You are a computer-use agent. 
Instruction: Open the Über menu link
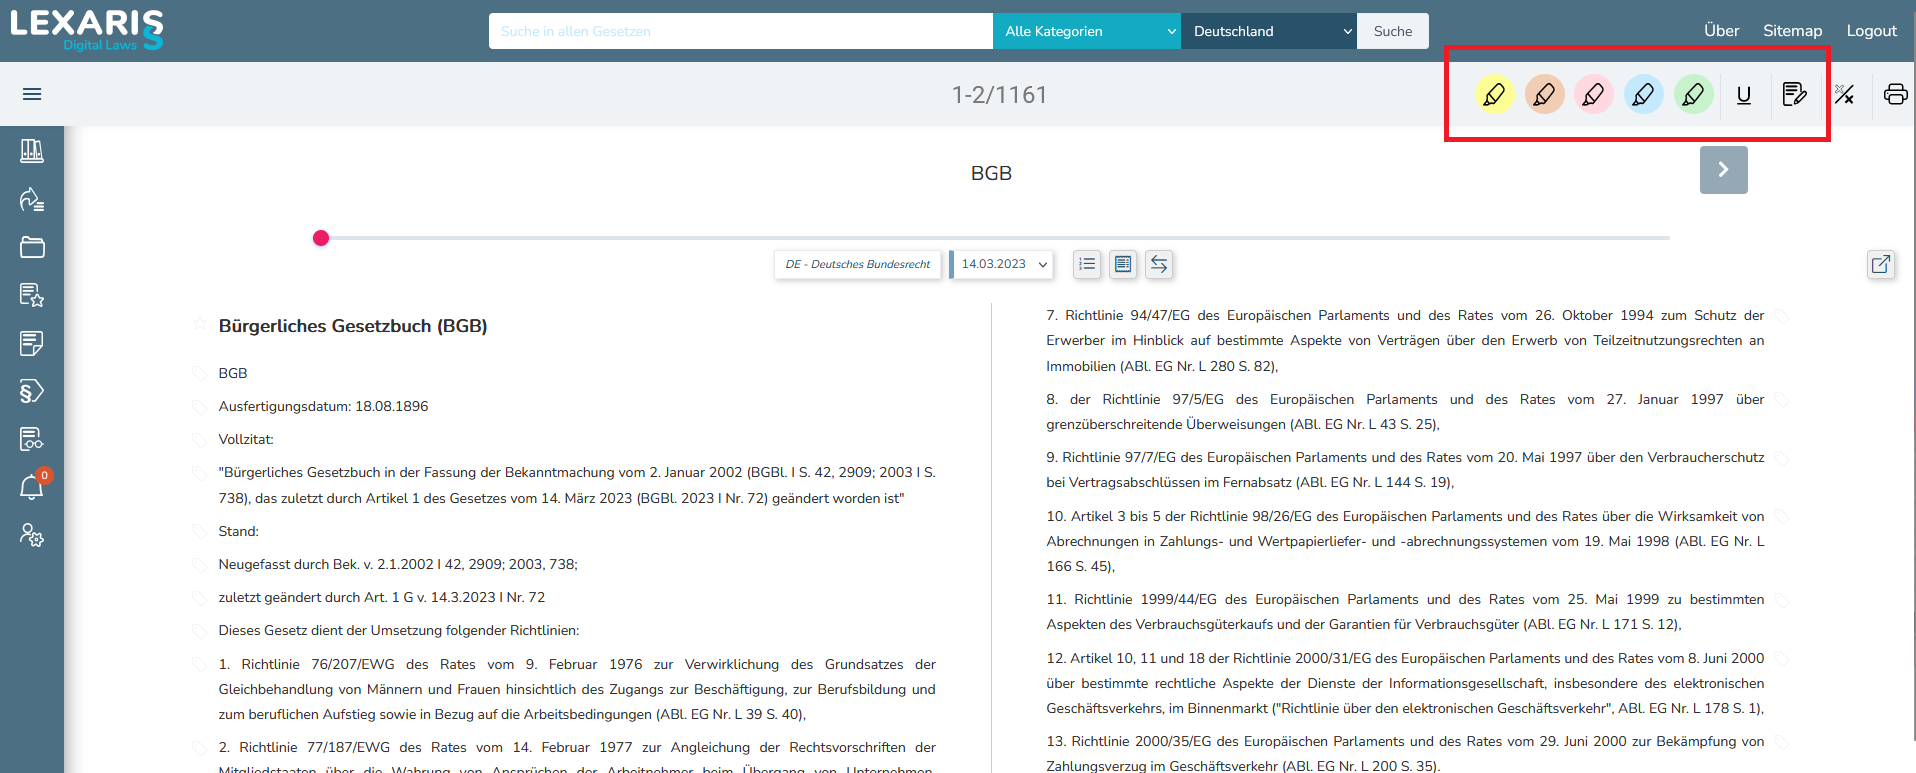(1721, 31)
